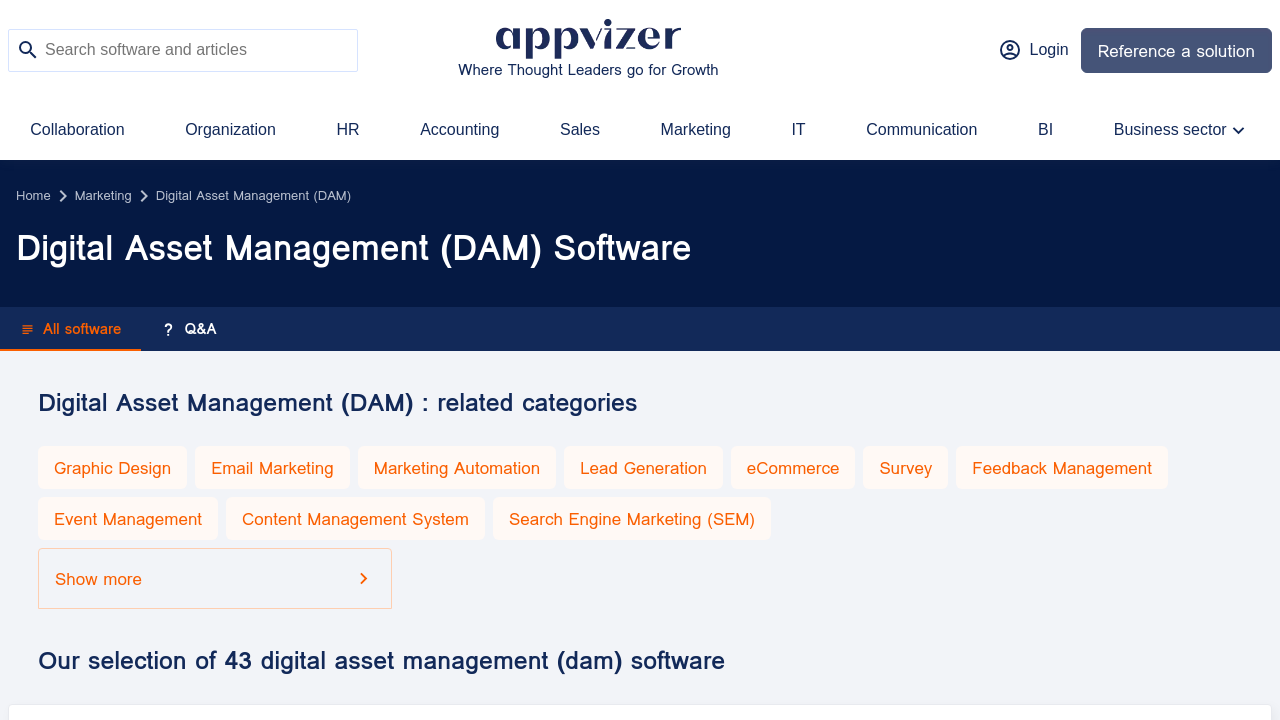Click the user account icon beside Login
Screen dimensions: 1280x720
point(1010,50)
